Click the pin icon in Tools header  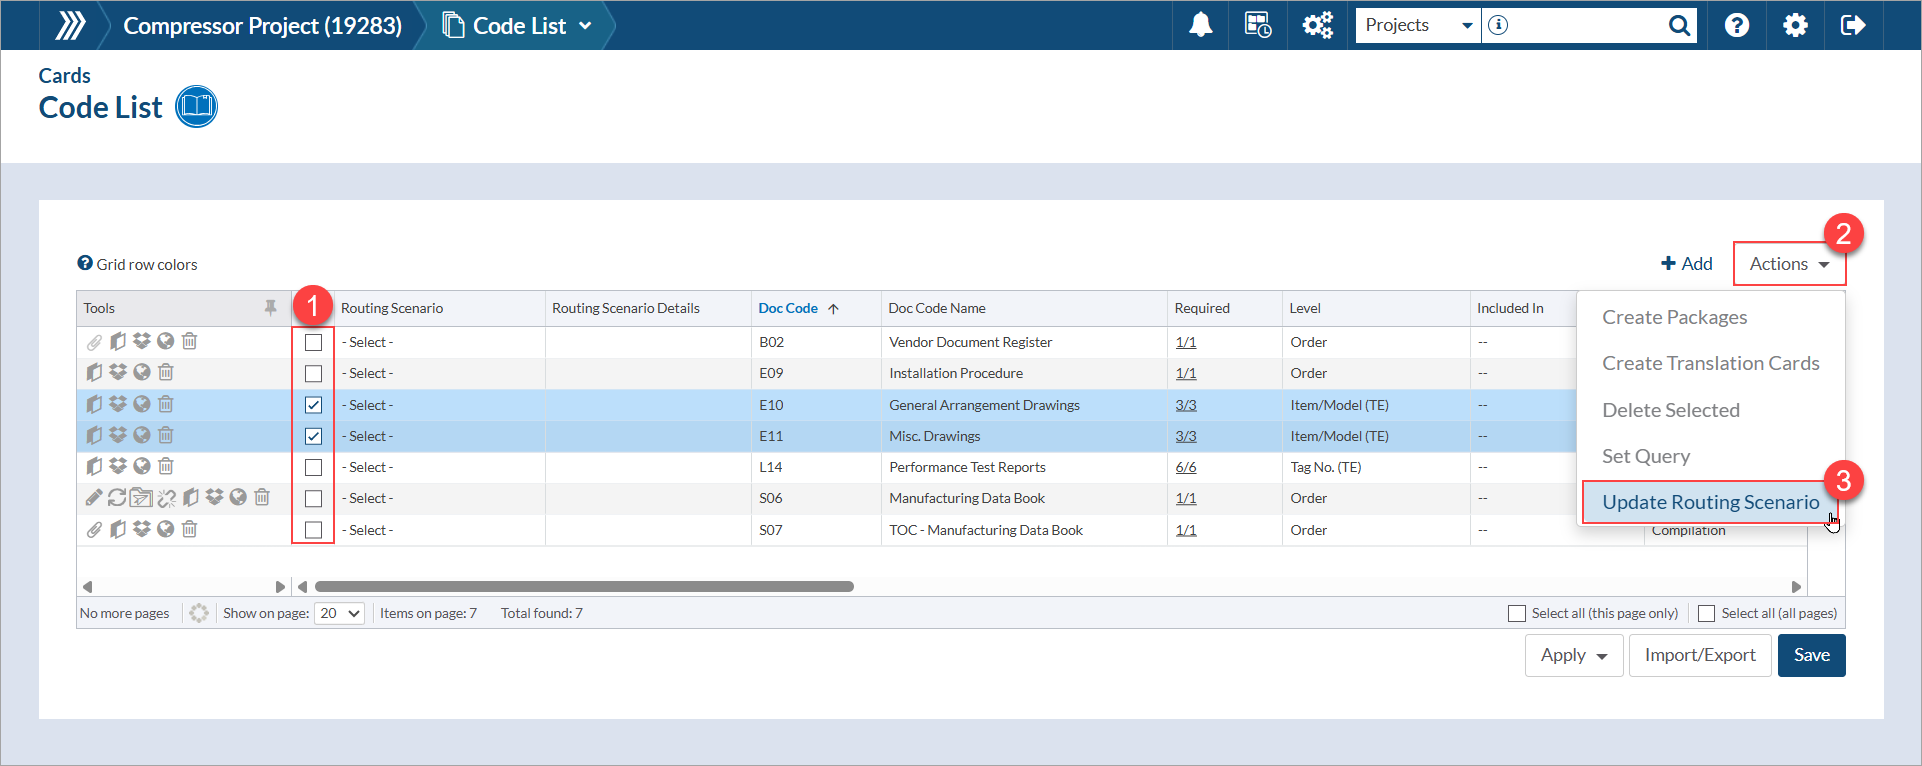270,308
